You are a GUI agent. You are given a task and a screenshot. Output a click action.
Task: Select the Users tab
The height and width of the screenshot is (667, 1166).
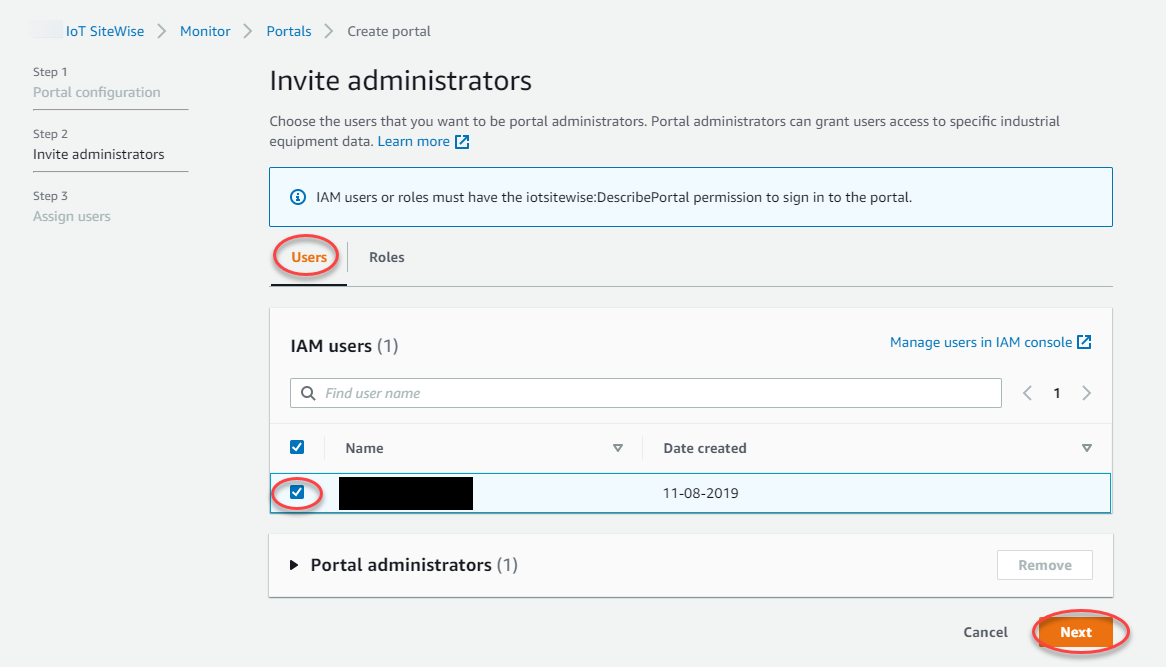(x=309, y=257)
